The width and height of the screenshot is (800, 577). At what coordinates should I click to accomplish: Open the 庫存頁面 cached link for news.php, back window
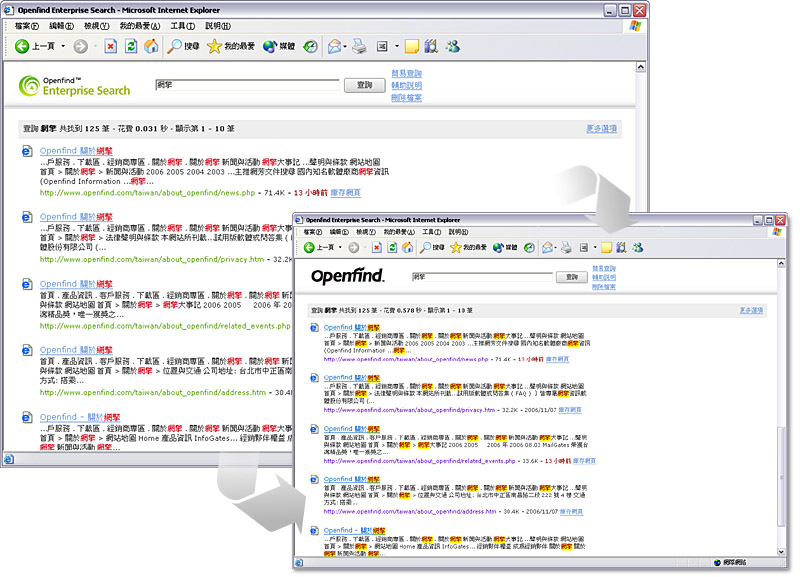[345, 193]
